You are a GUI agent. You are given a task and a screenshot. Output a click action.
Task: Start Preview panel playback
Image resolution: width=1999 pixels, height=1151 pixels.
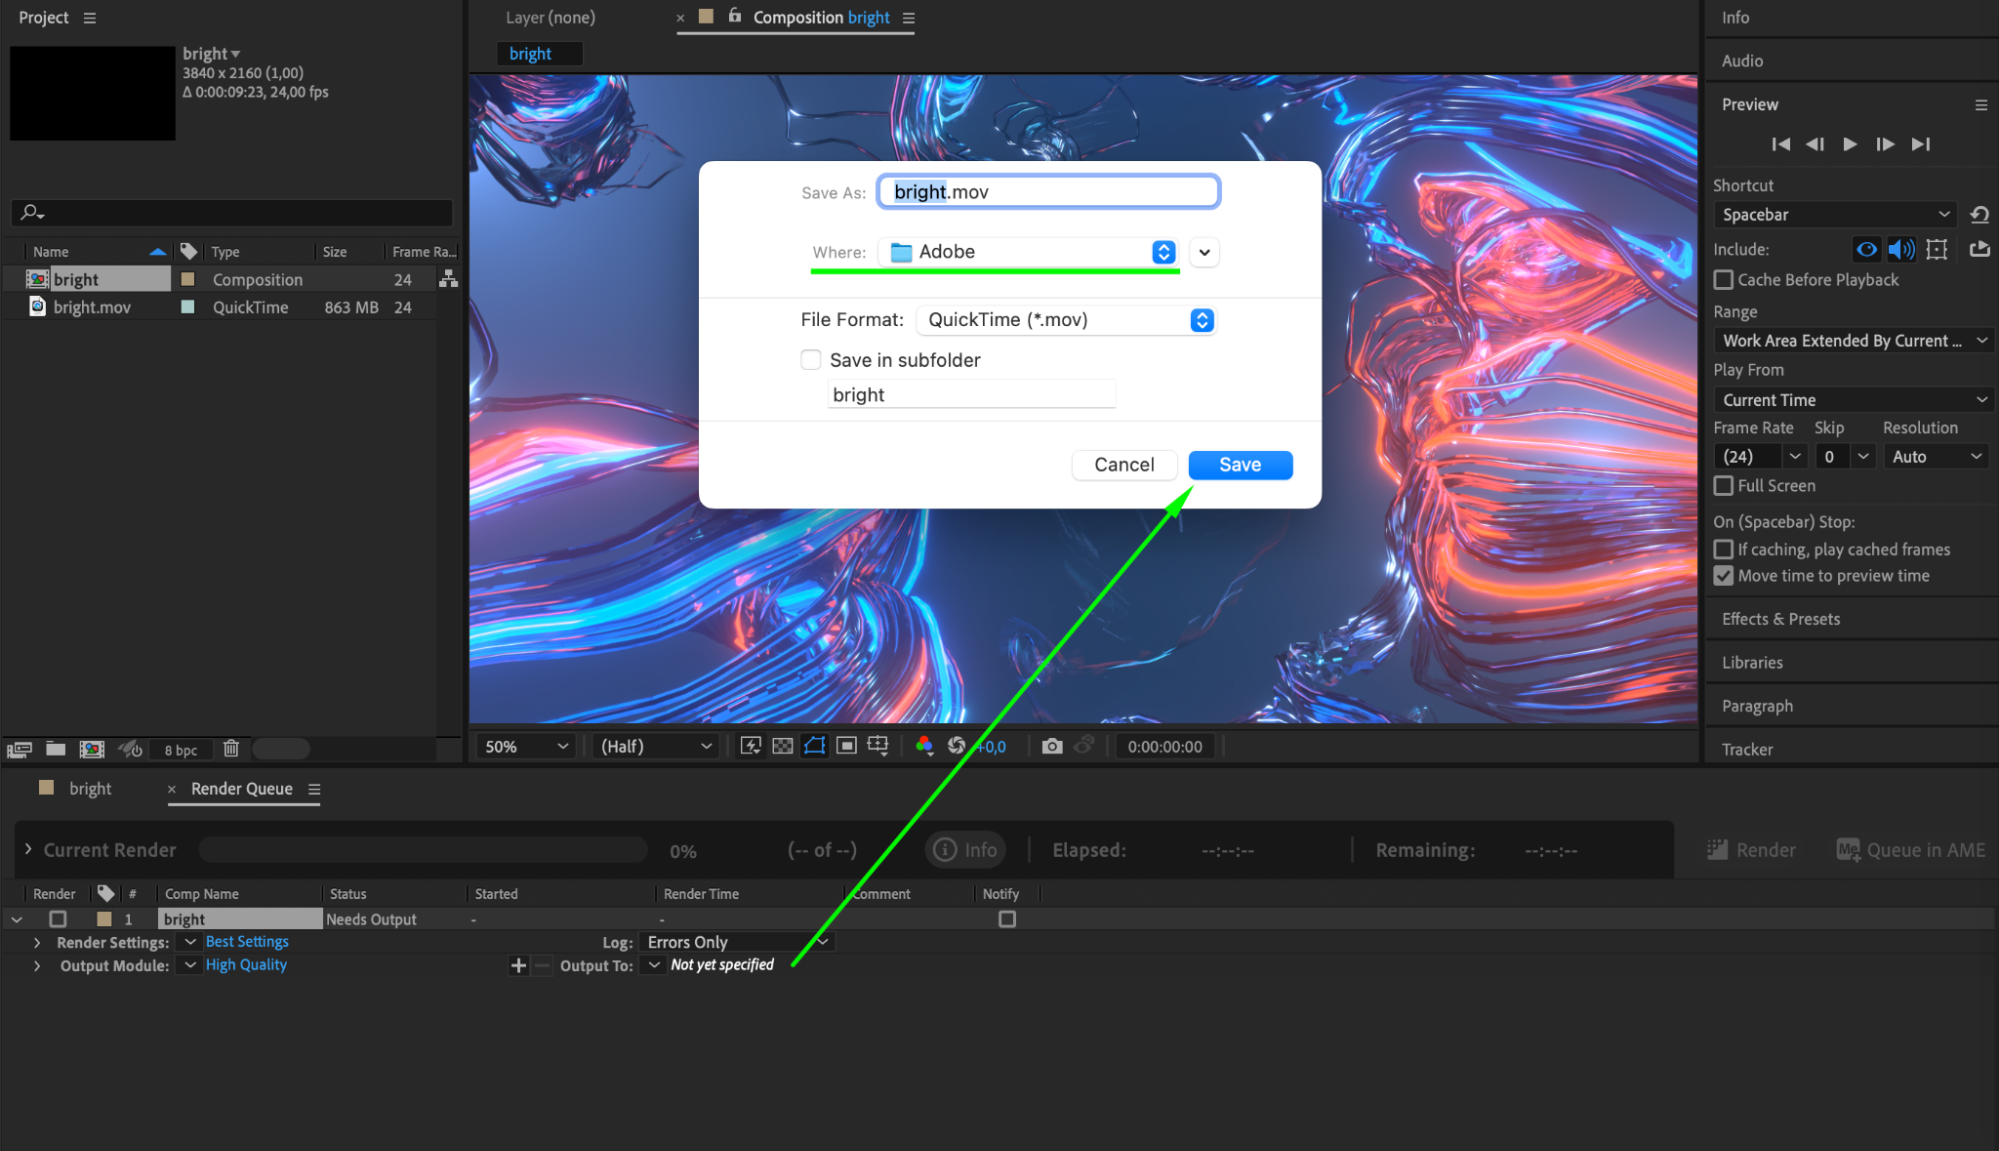[x=1850, y=144]
